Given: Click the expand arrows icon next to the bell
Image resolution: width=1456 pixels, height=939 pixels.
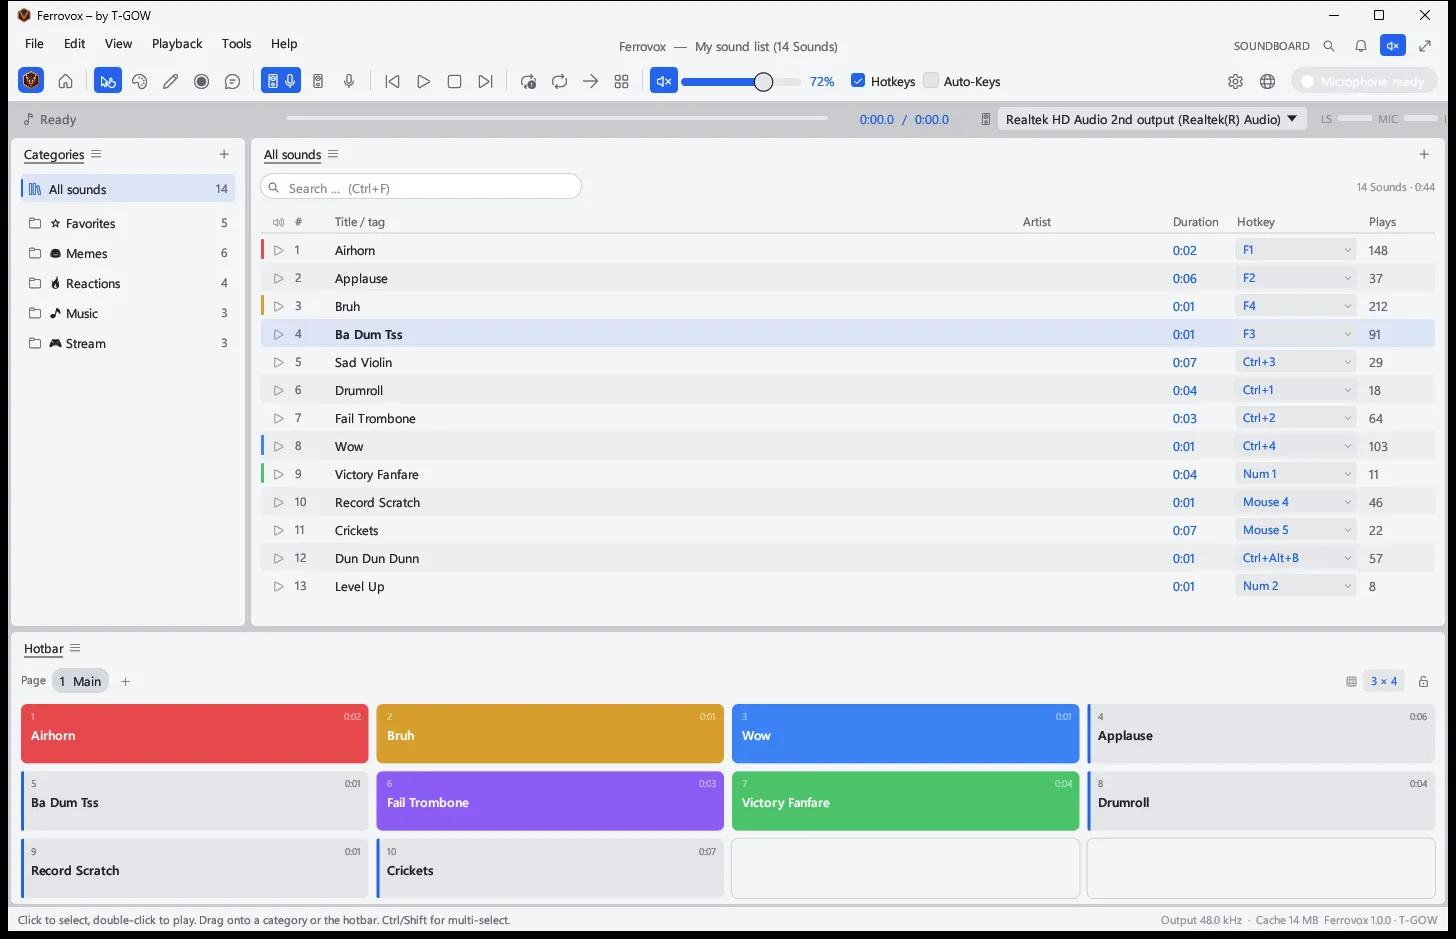Looking at the screenshot, I should tap(1425, 46).
